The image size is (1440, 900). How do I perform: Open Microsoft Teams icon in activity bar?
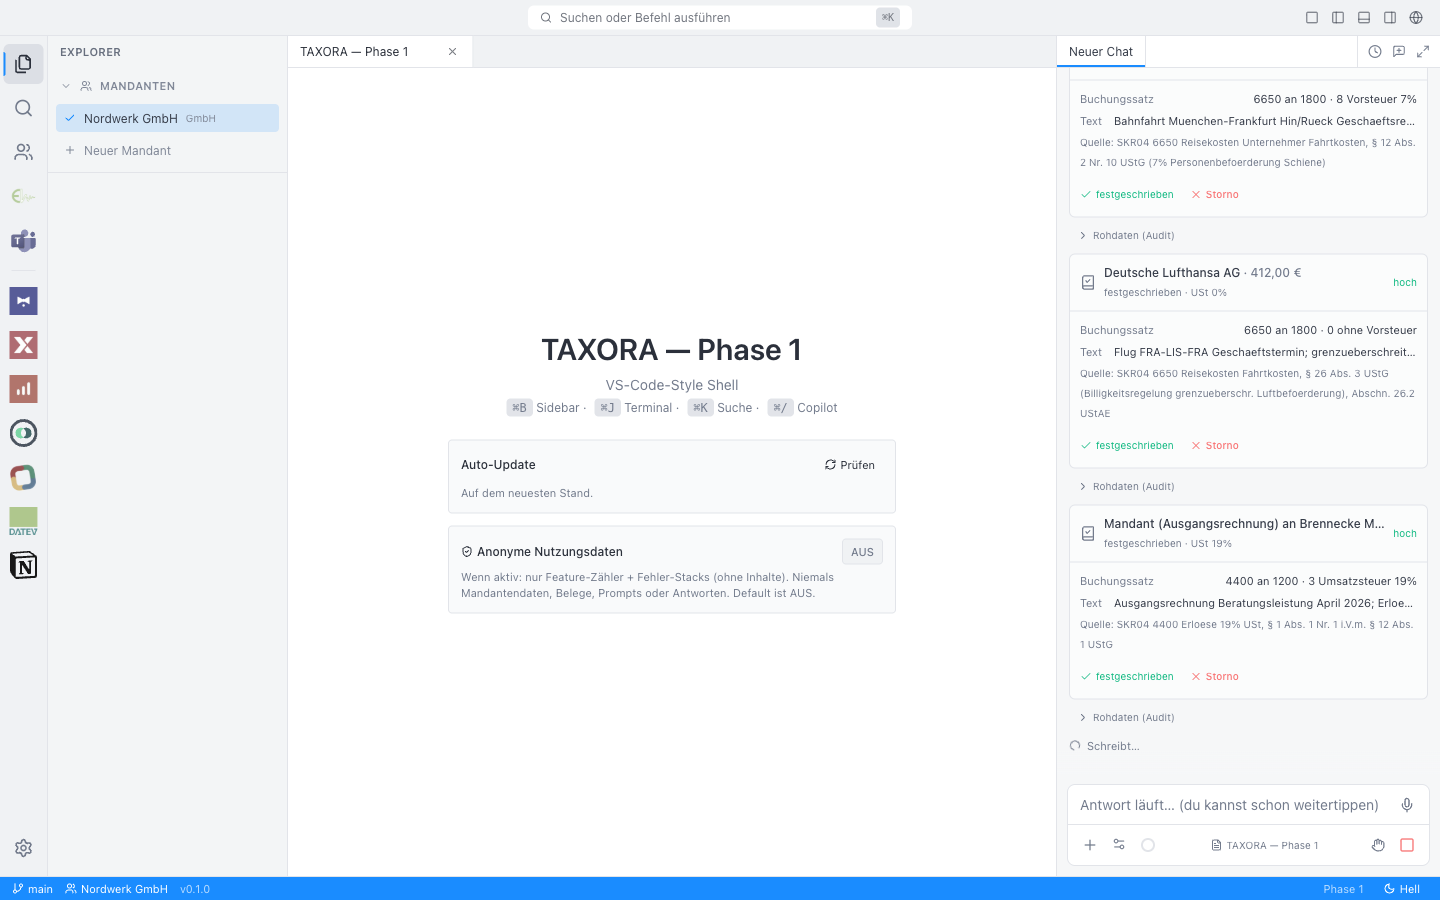pos(23,240)
